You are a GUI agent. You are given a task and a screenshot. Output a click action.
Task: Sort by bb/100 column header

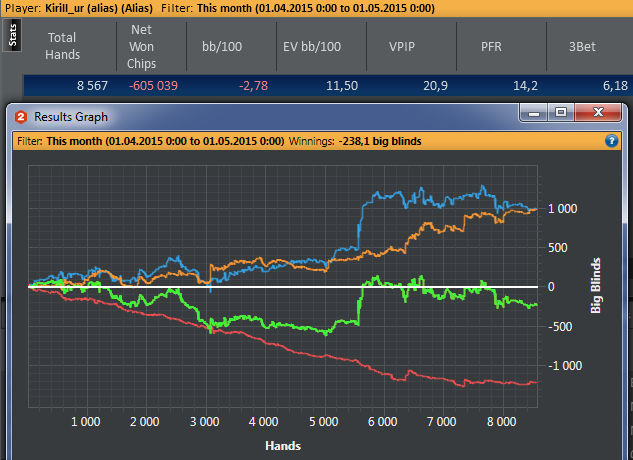coord(222,46)
